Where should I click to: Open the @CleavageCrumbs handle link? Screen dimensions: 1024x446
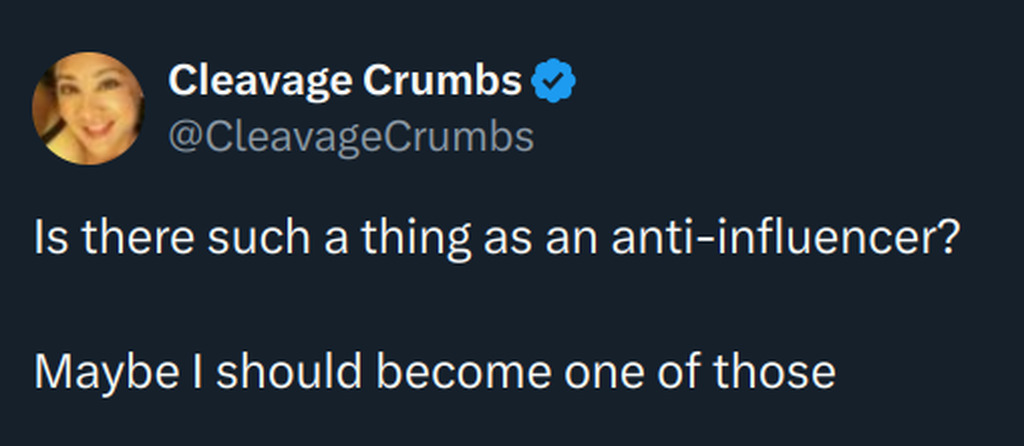tap(350, 137)
